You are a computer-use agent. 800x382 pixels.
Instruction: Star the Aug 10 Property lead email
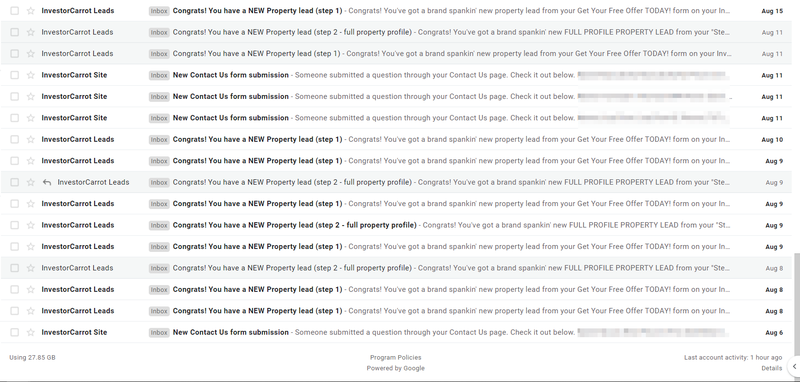tap(31, 139)
